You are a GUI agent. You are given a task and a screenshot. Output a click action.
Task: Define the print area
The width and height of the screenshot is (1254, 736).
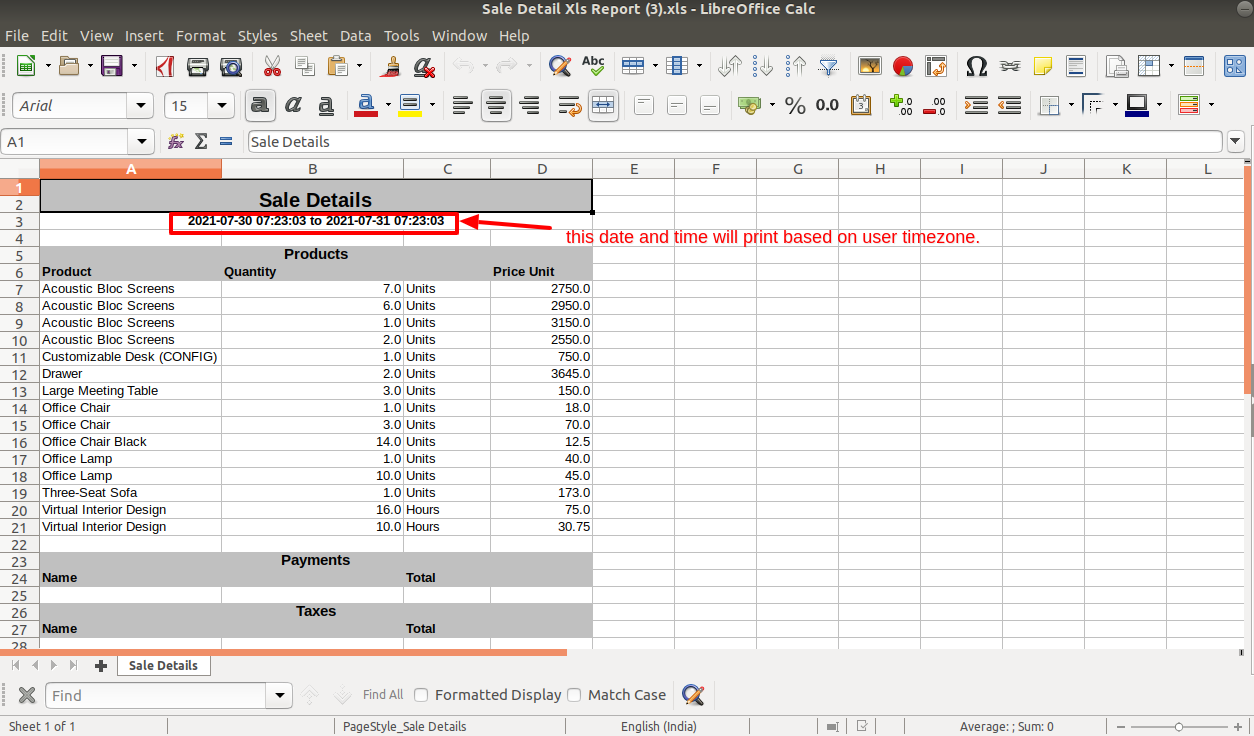(1117, 67)
